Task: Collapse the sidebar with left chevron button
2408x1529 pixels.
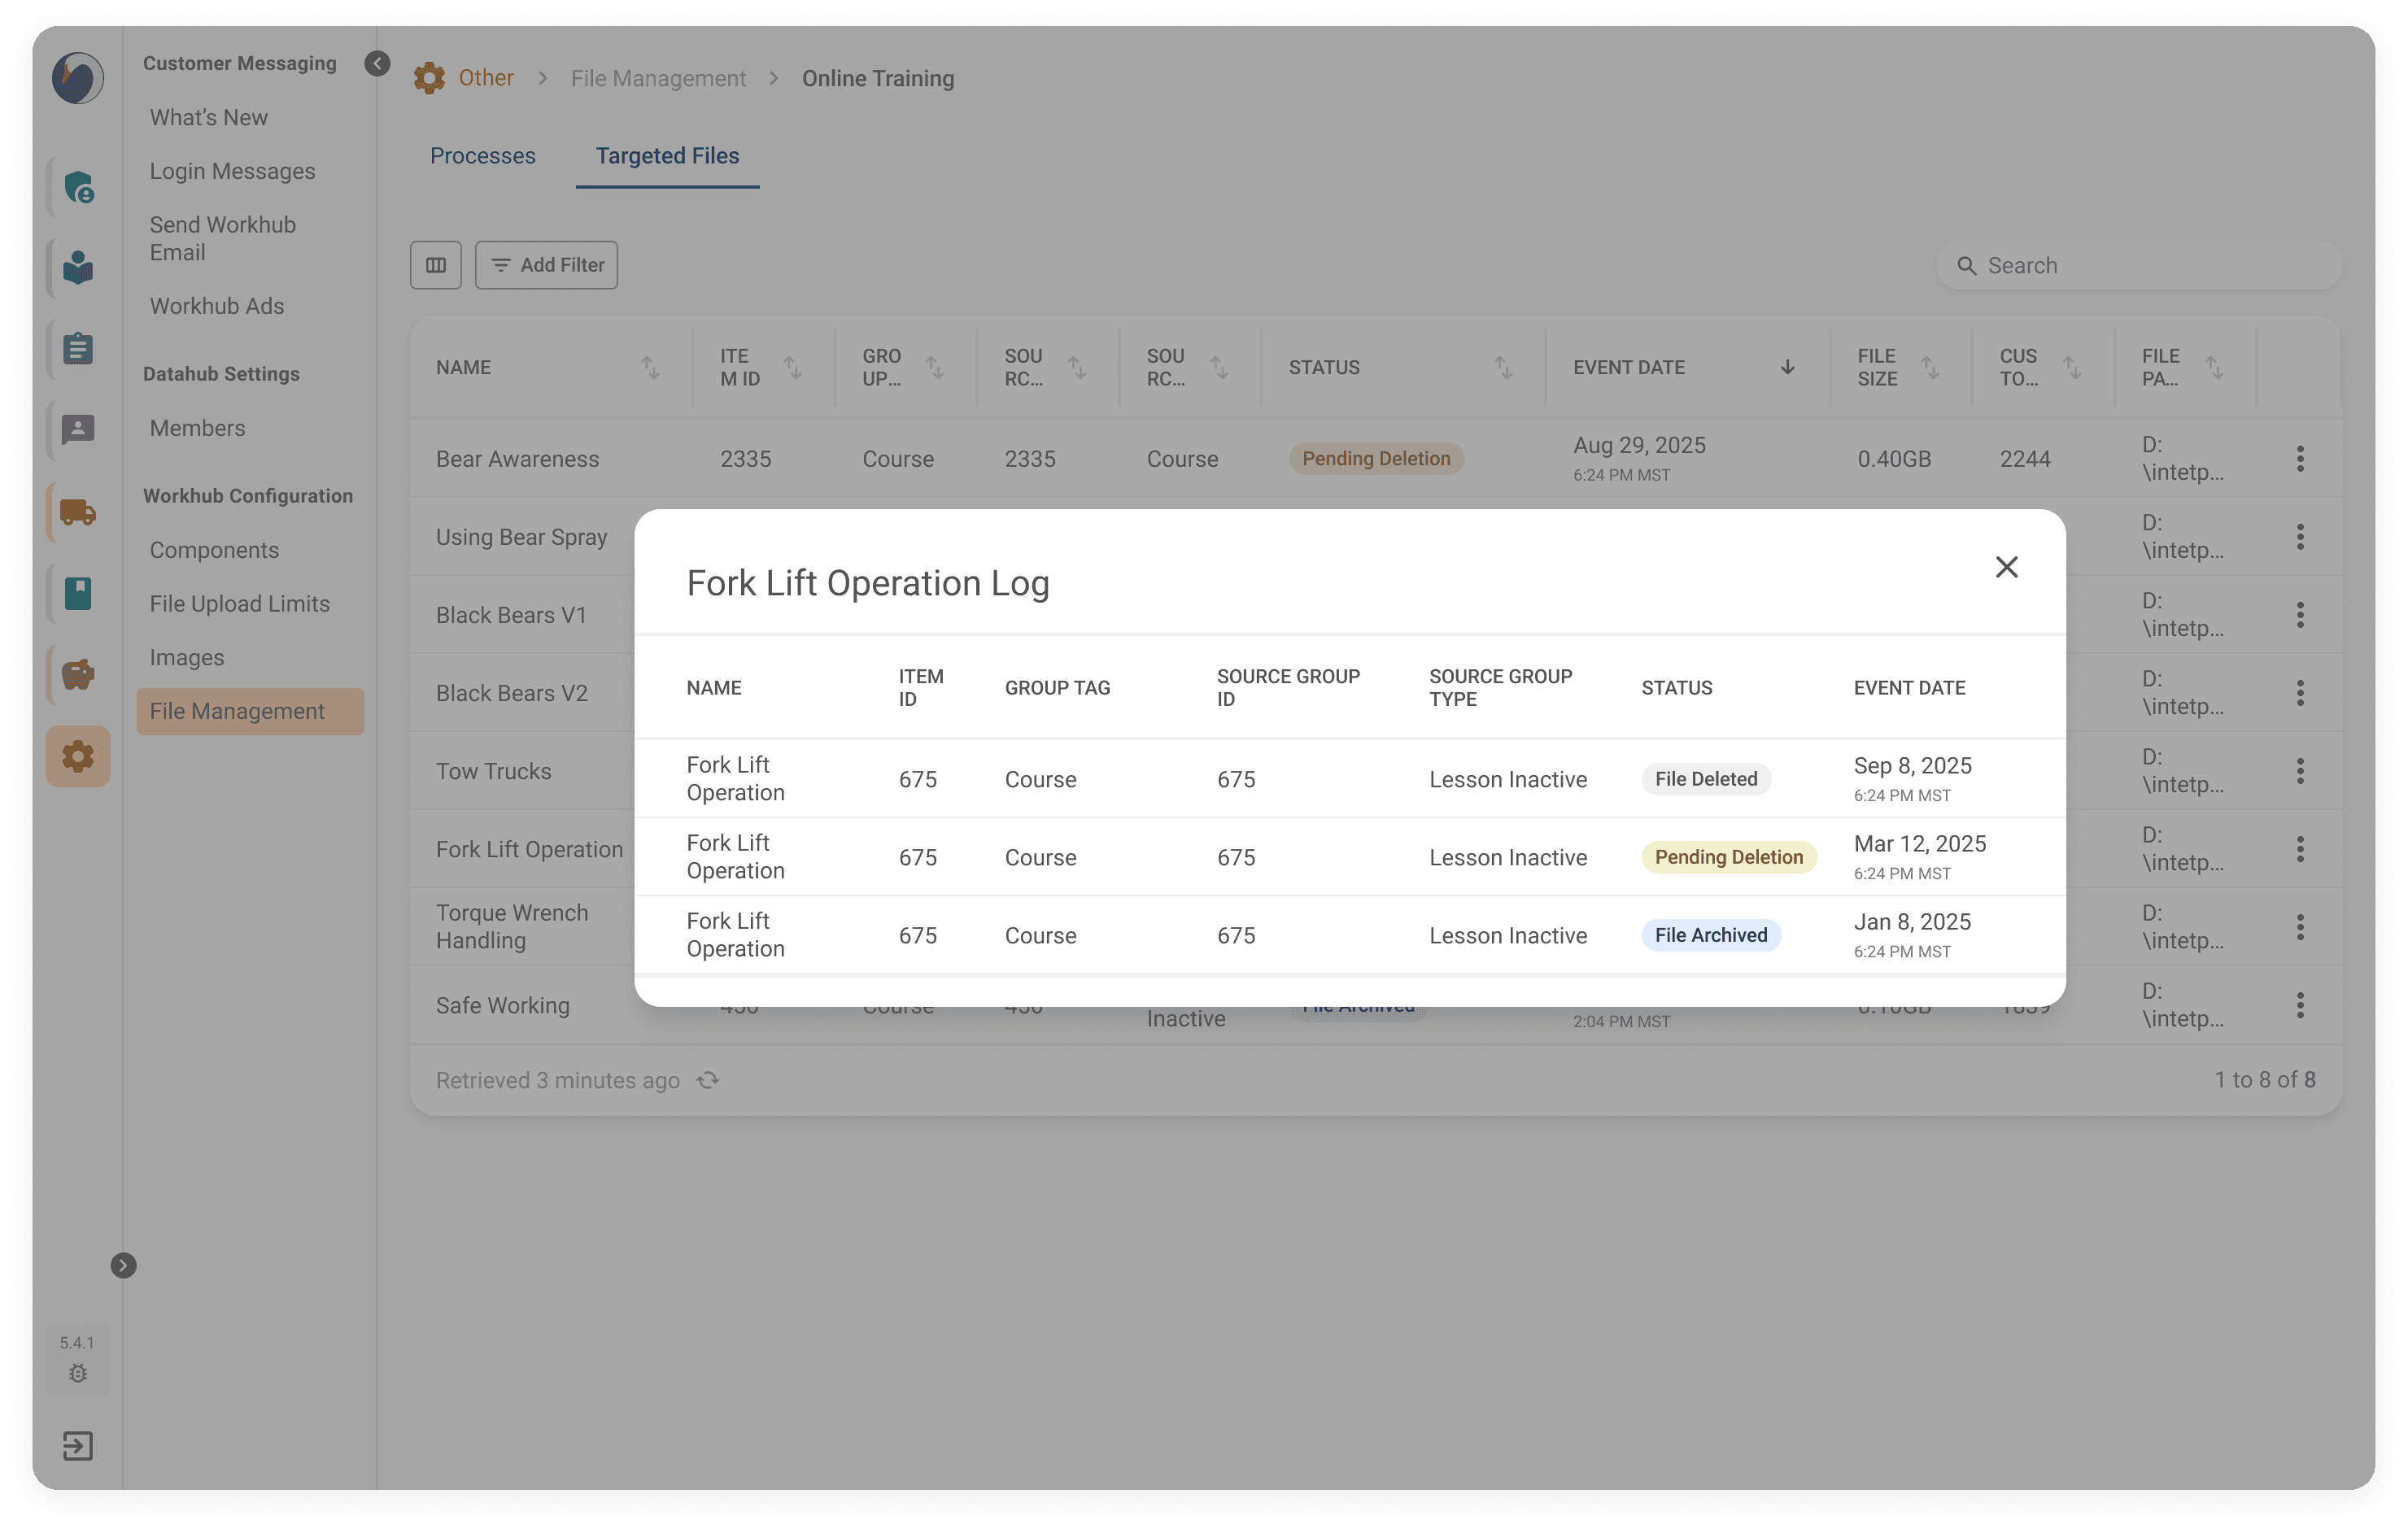Action: click(377, 64)
